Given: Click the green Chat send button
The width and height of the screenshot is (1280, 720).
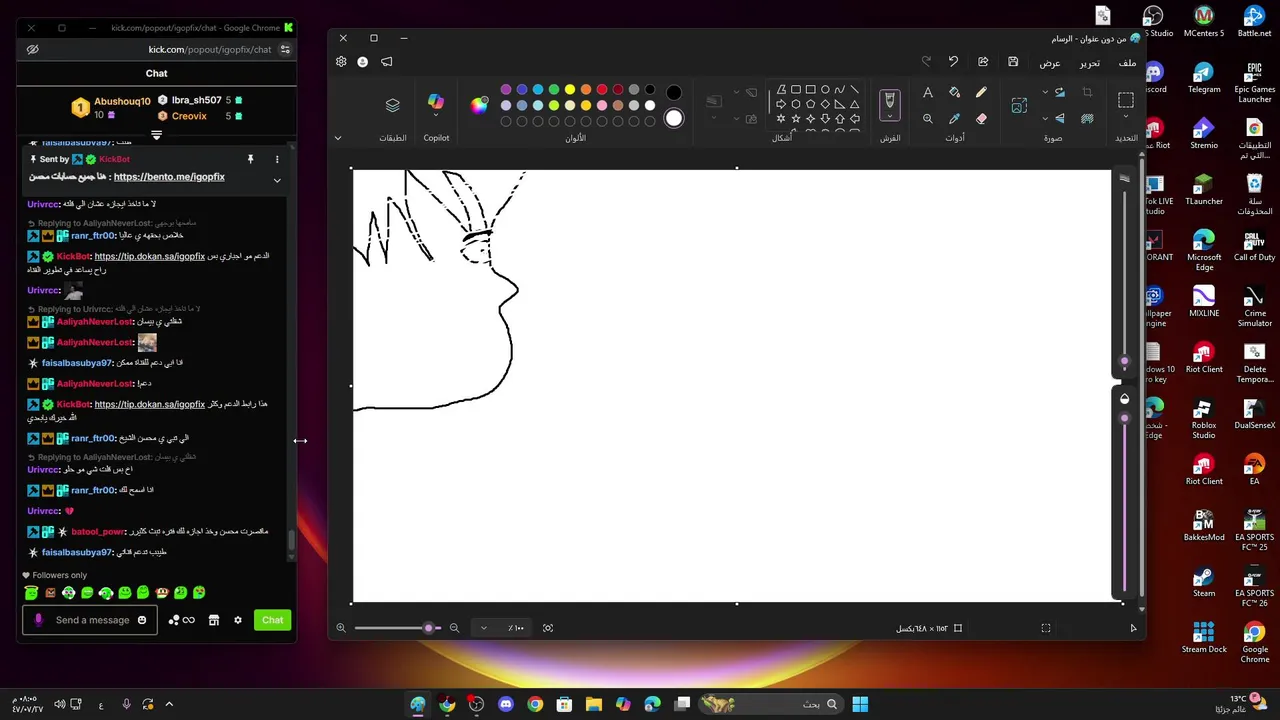Looking at the screenshot, I should point(273,620).
